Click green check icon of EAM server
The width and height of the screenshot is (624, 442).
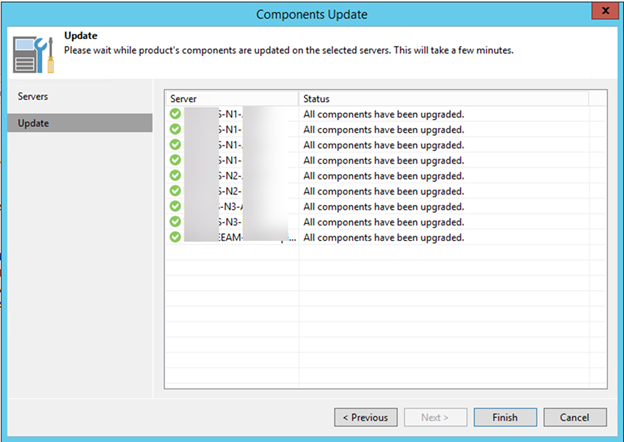(176, 237)
